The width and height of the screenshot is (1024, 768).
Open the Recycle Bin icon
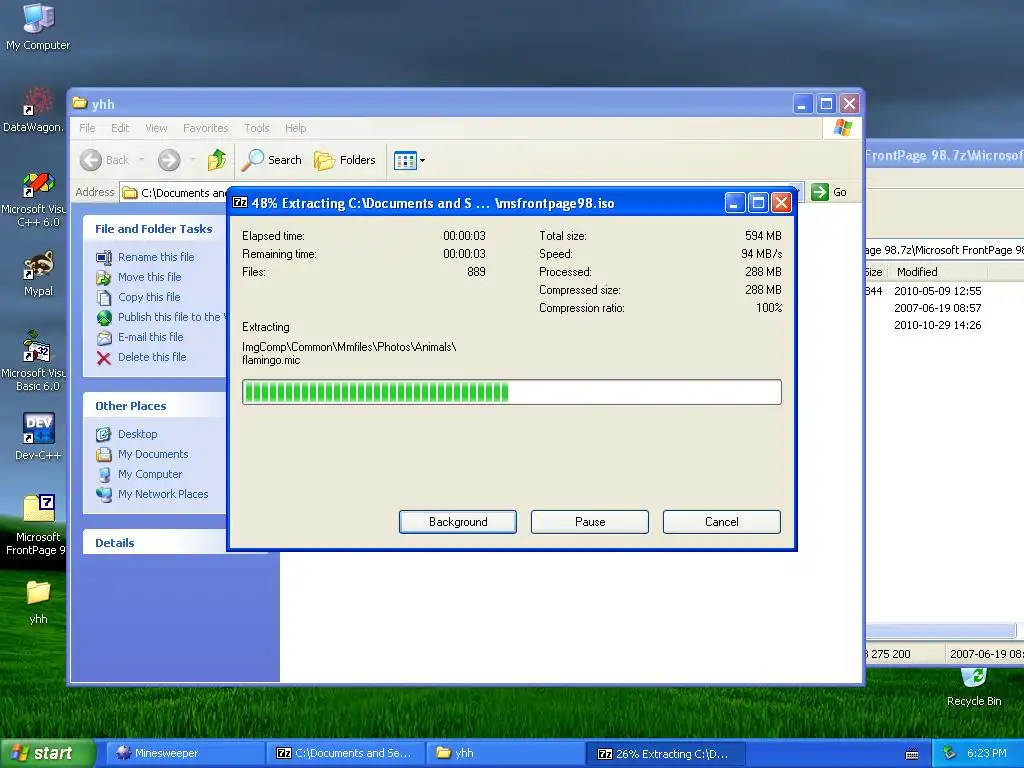pyautogui.click(x=974, y=687)
